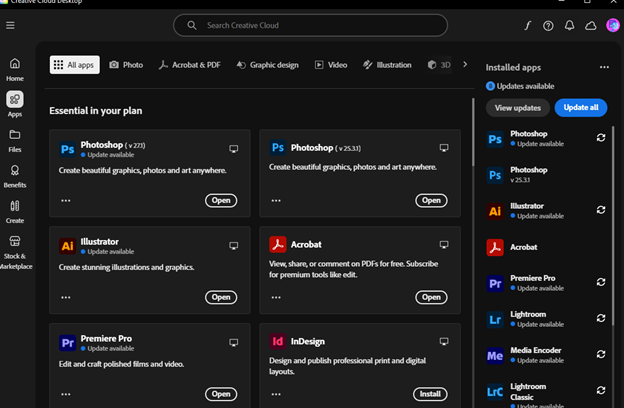Update Premiere Pro via refresh icon
The image size is (624, 408).
pos(601,282)
